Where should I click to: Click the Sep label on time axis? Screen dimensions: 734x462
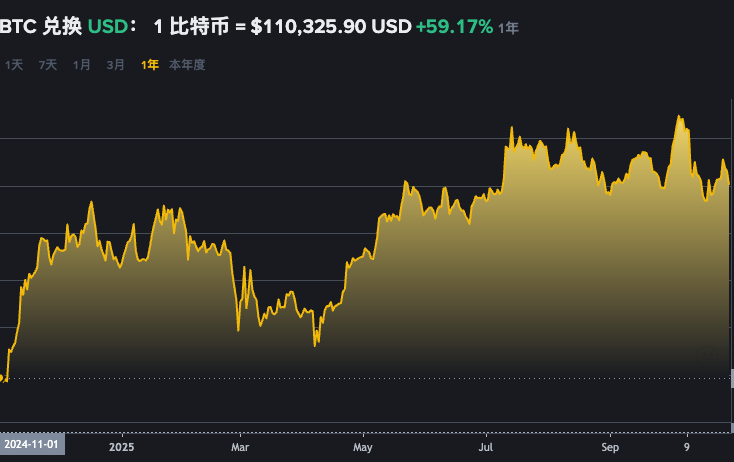click(x=612, y=447)
